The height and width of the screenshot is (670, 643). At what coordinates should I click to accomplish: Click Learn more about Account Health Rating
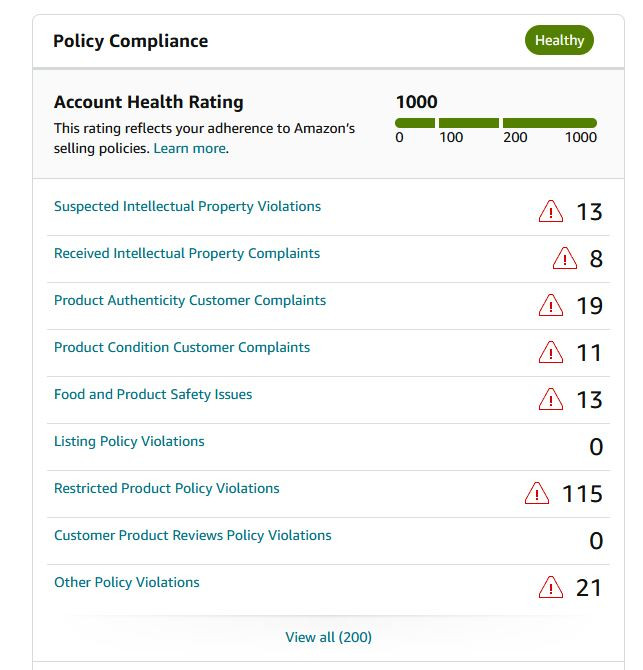pos(190,148)
